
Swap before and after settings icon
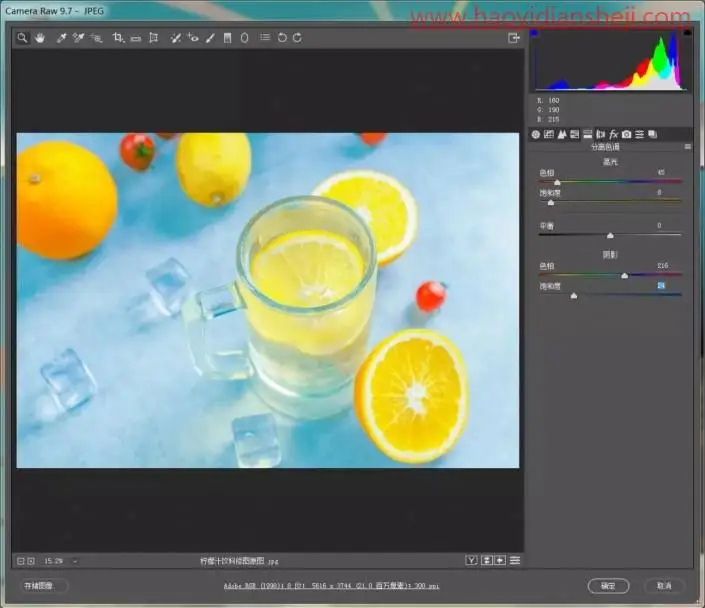486,560
